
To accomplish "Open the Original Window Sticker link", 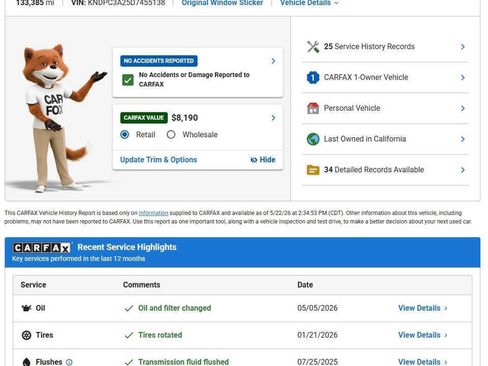I will (x=222, y=3).
